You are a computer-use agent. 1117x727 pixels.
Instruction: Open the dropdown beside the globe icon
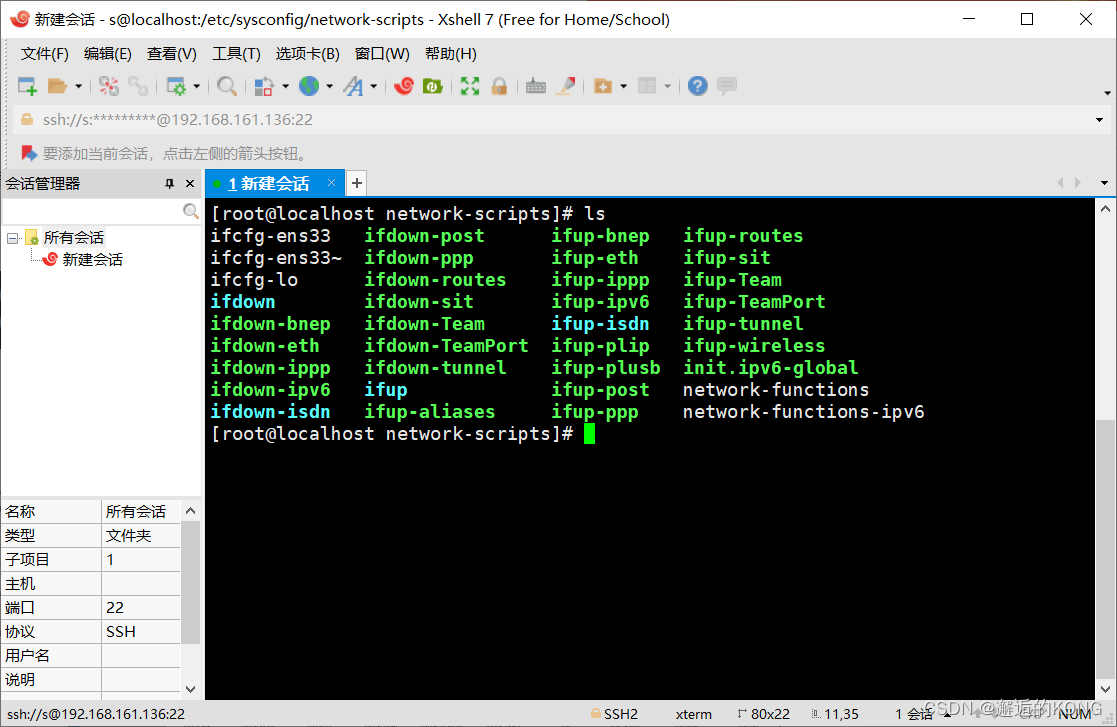(329, 86)
